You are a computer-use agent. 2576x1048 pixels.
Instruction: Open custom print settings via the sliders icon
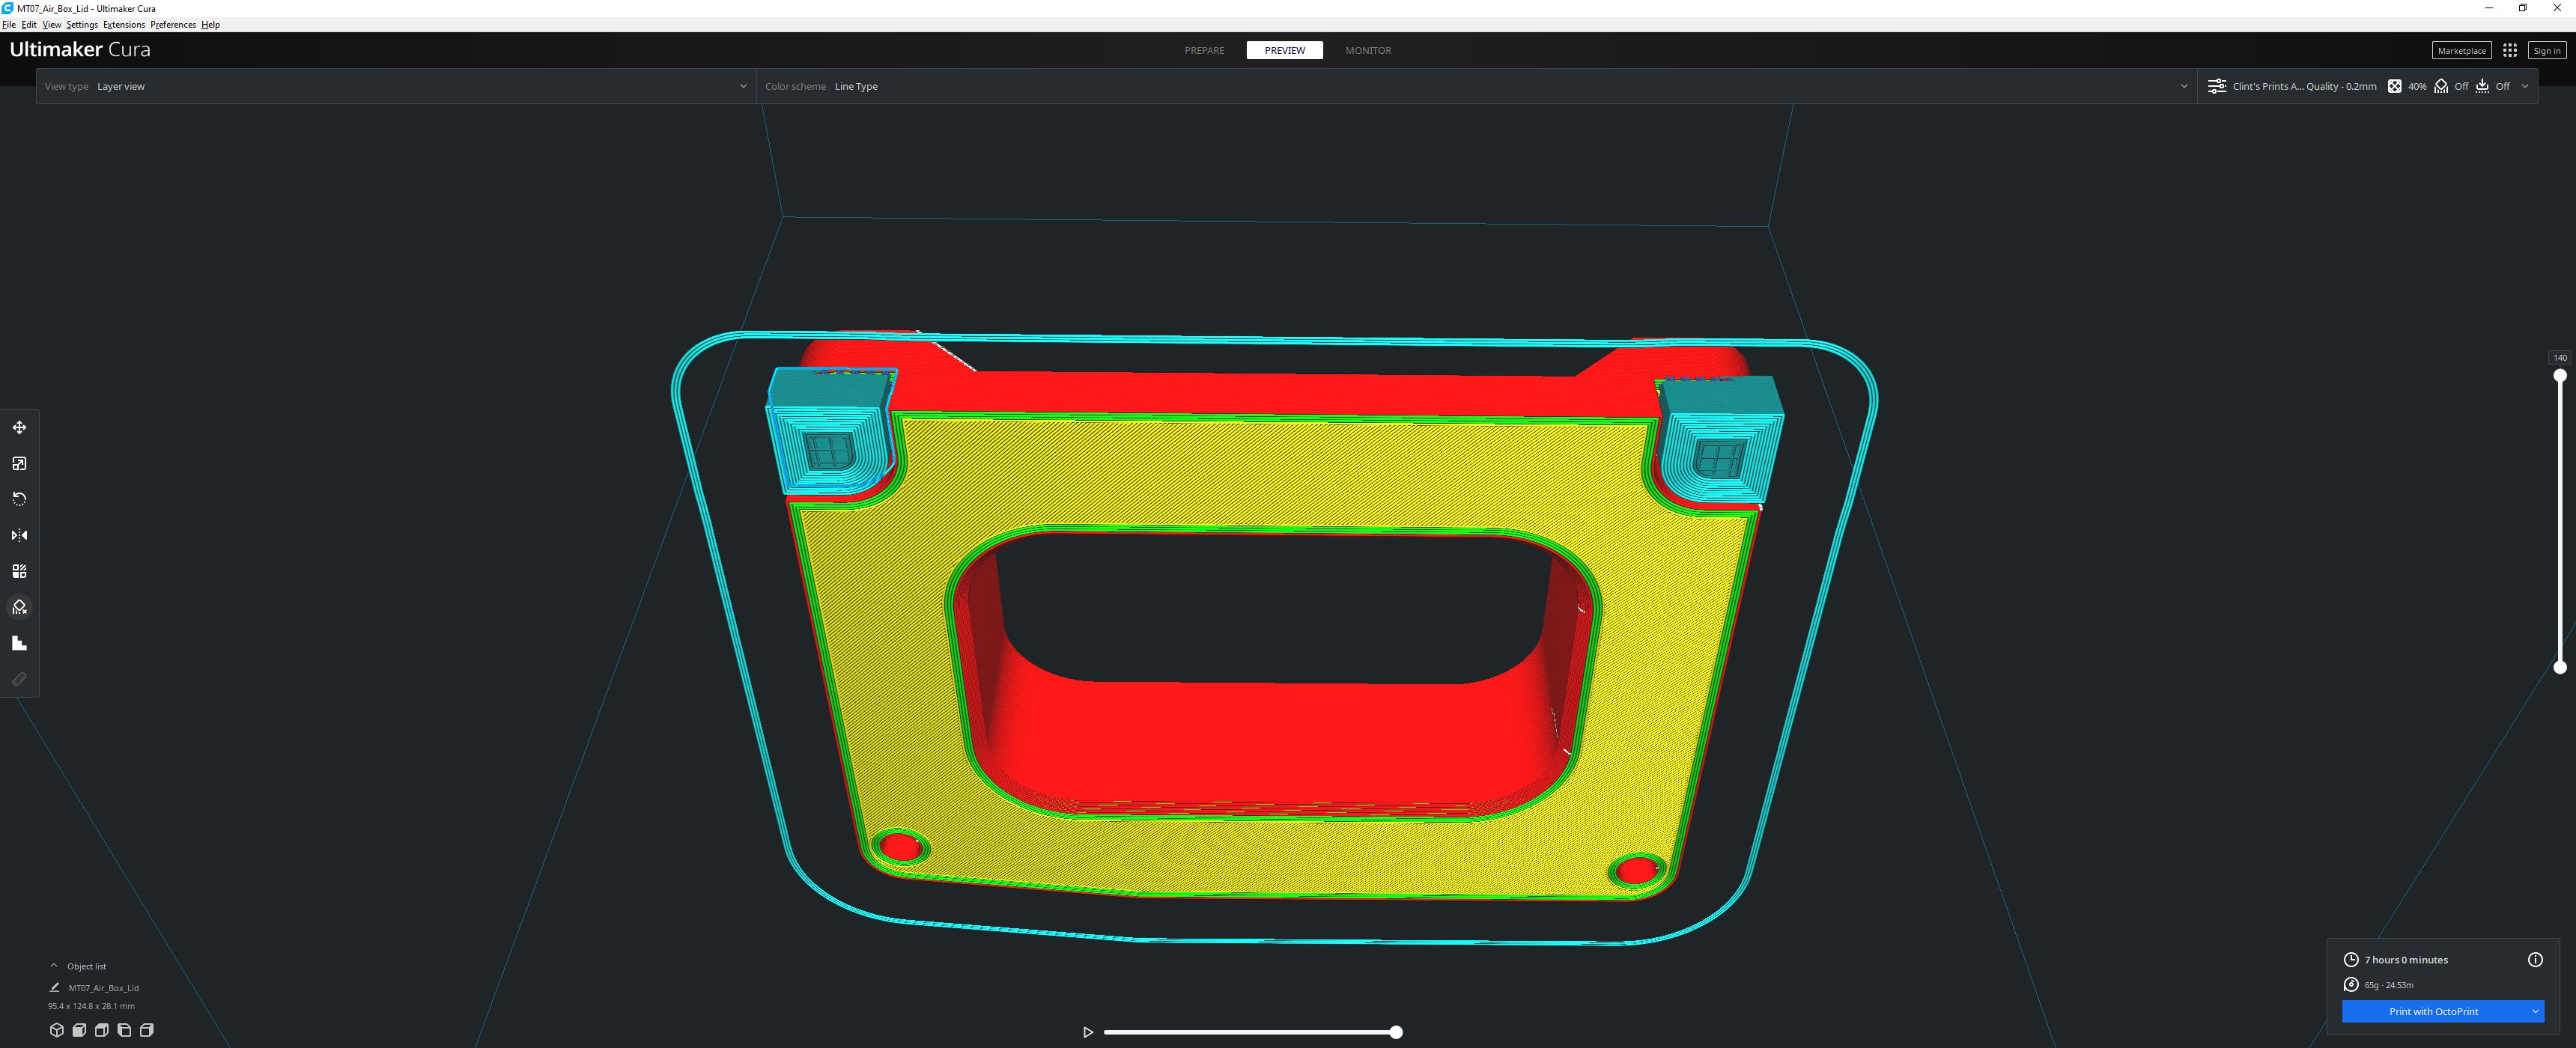pyautogui.click(x=2216, y=86)
